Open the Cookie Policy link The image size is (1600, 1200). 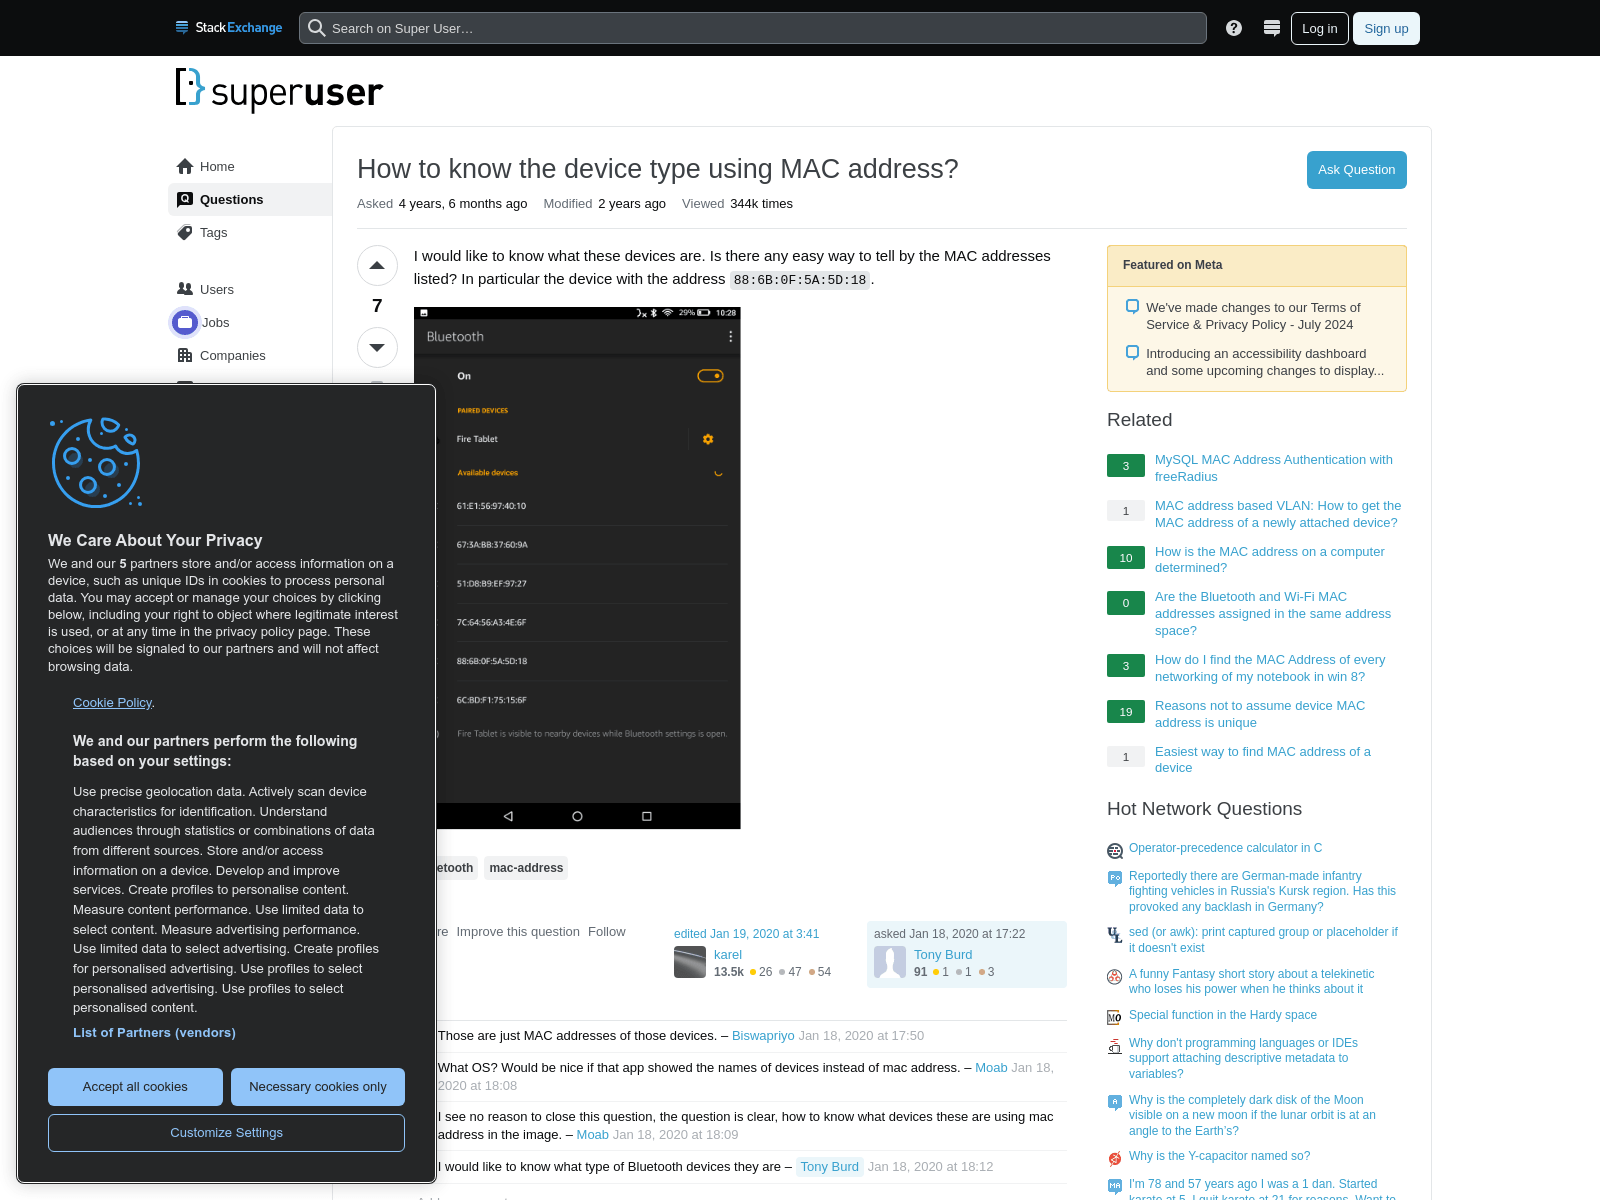(112, 702)
